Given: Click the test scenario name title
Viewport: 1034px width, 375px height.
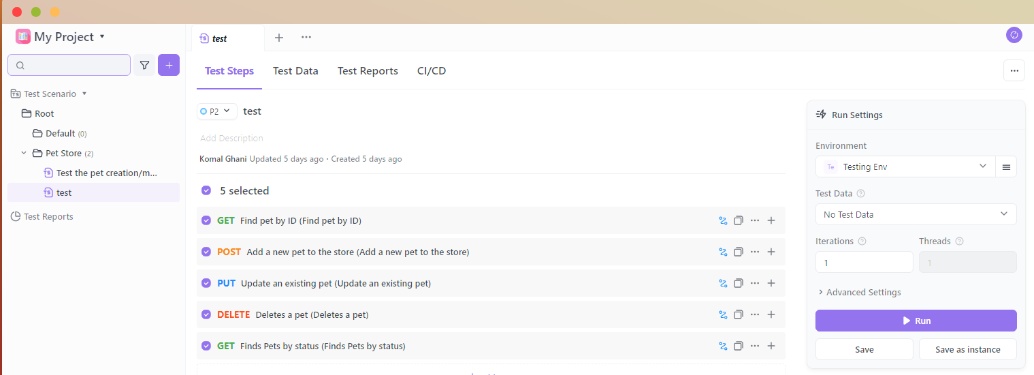Looking at the screenshot, I should [x=253, y=111].
